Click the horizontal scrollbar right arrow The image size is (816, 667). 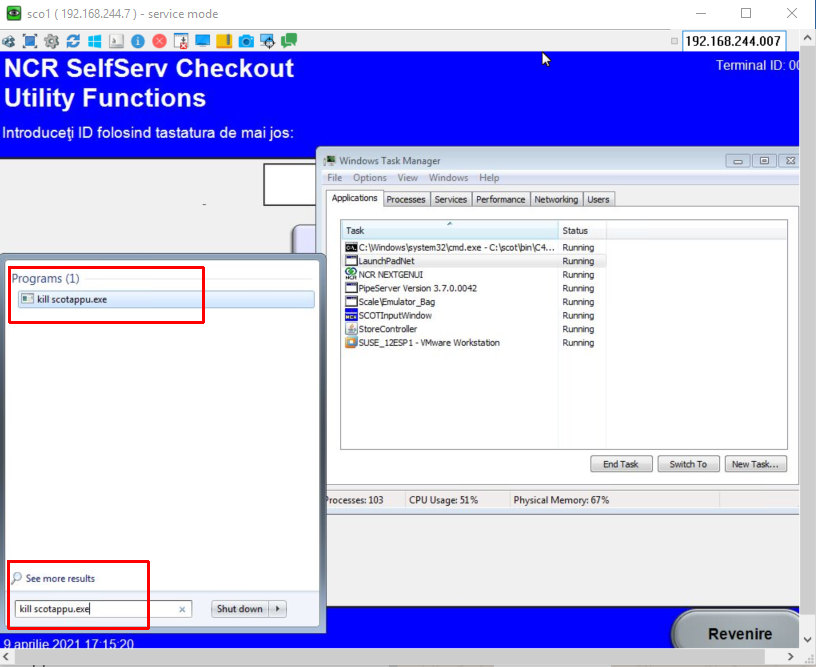point(790,657)
